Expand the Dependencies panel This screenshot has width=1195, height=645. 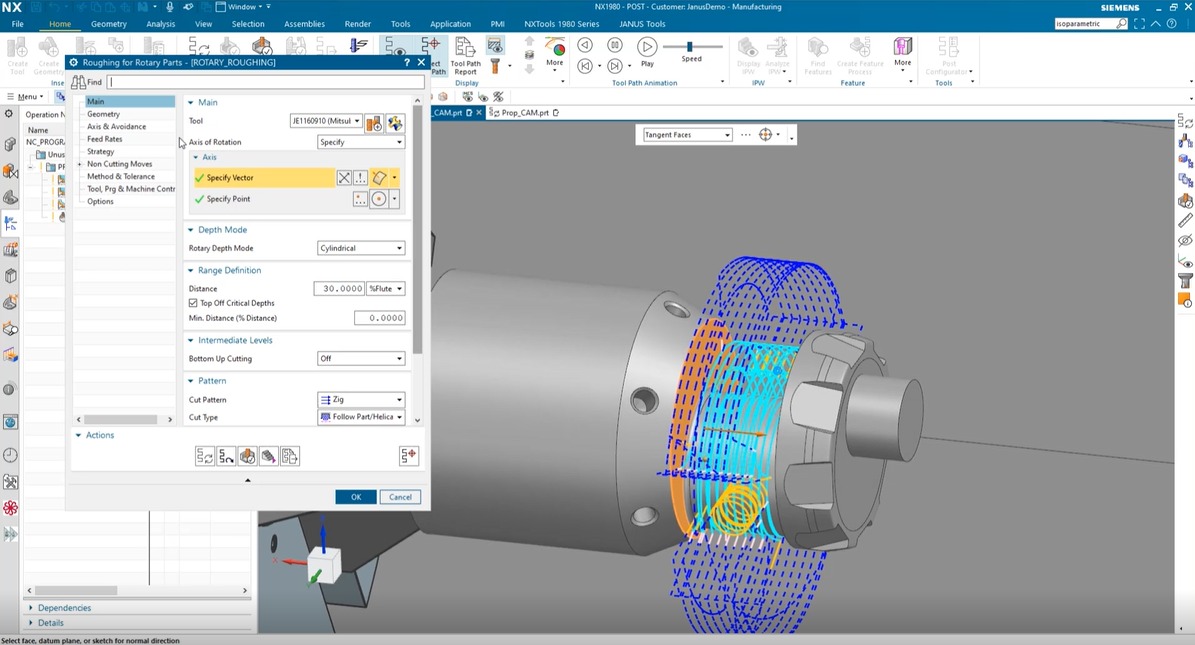pos(31,608)
